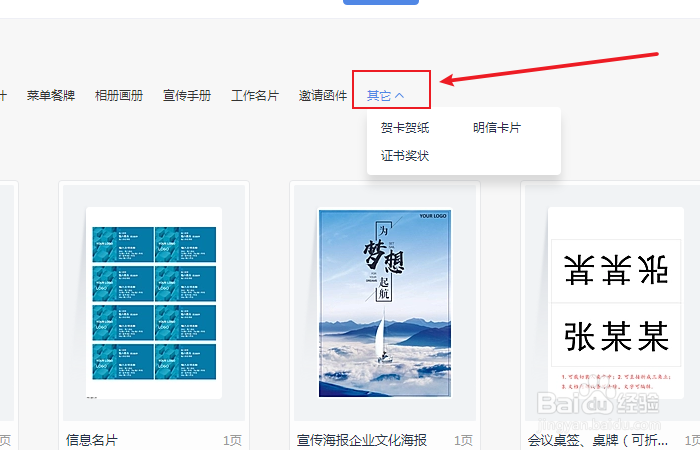Screen dimensions: 700x450
Task: Click the 宣传海报企业文化海报 template title
Action: 362,440
